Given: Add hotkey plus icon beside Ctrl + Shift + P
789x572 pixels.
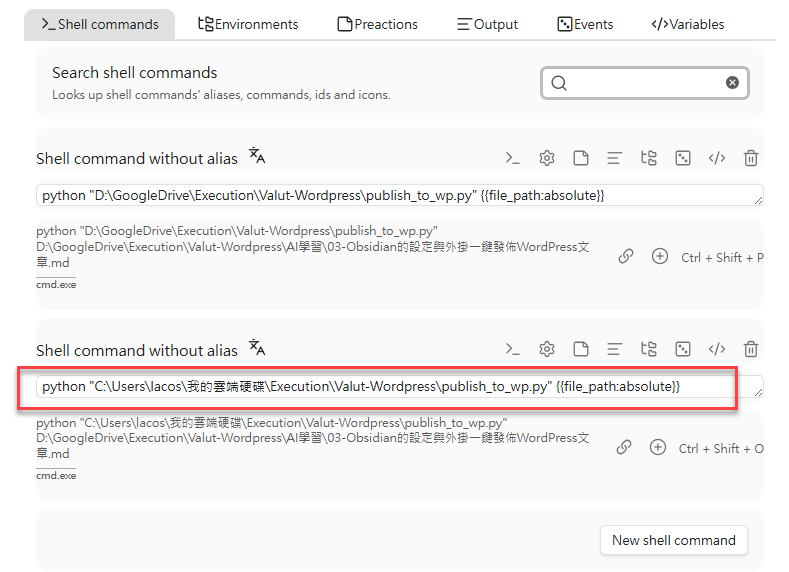Looking at the screenshot, I should [x=659, y=257].
